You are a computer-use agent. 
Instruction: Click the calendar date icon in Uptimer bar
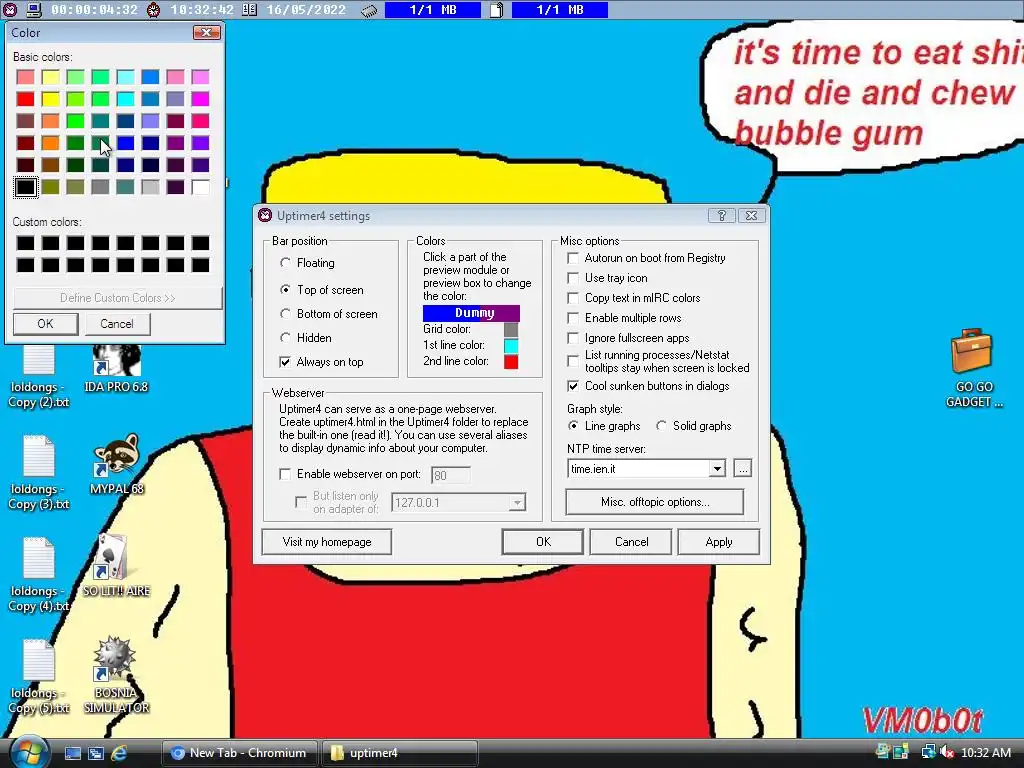tap(249, 9)
